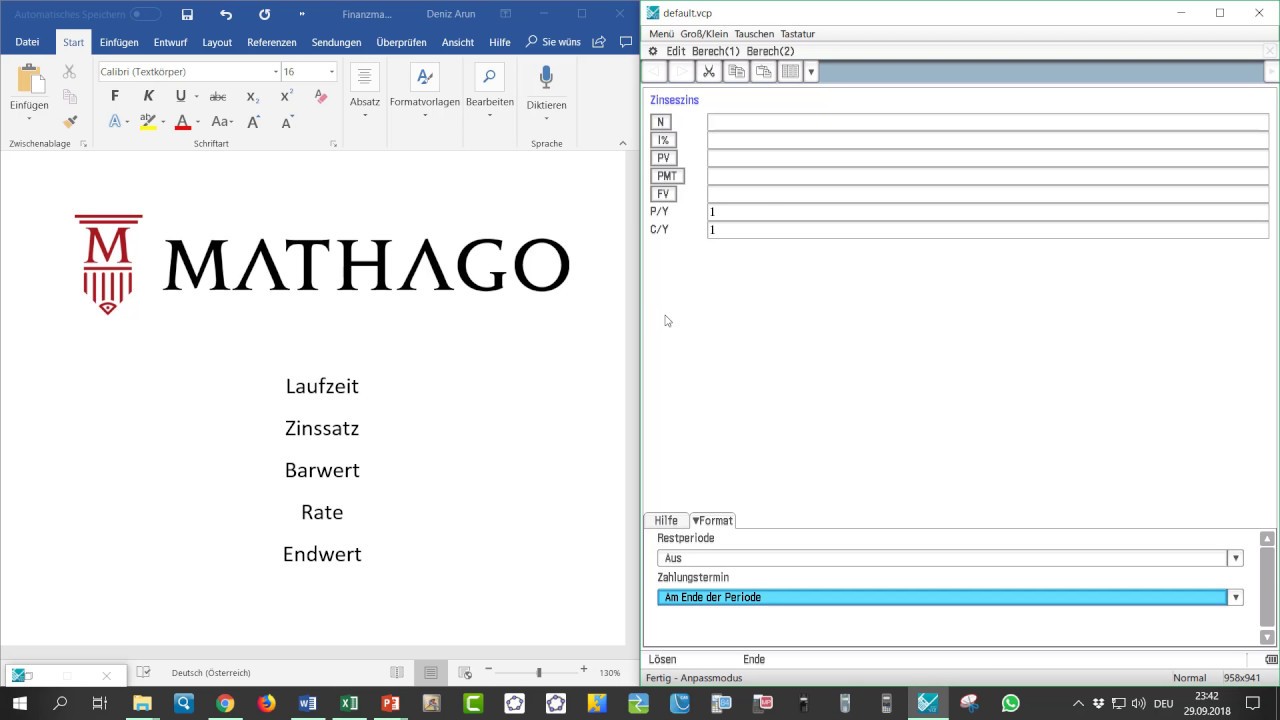Toggle strikethrough (abc) formatting
This screenshot has height=720, width=1280.
point(218,97)
